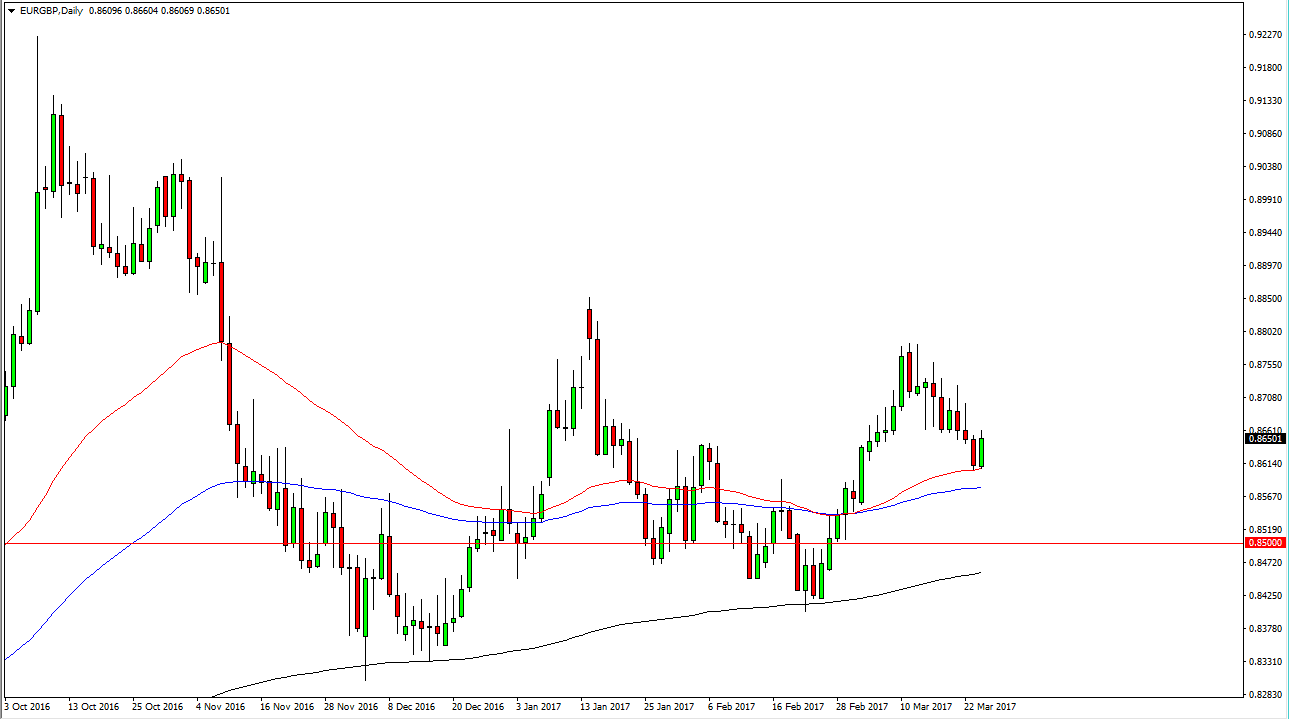Click the 20 Dec 2016 date label
Image resolution: width=1289 pixels, height=719 pixels.
(x=478, y=706)
